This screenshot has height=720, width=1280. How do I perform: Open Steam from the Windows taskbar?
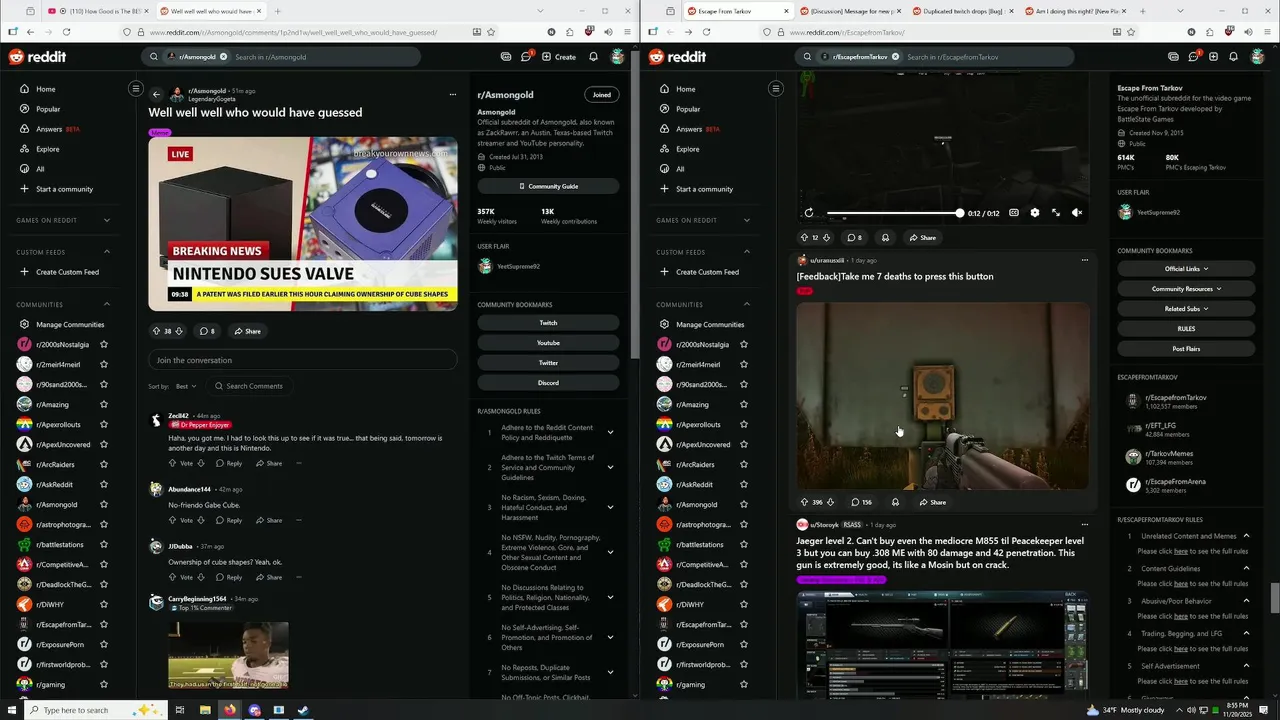pos(303,710)
